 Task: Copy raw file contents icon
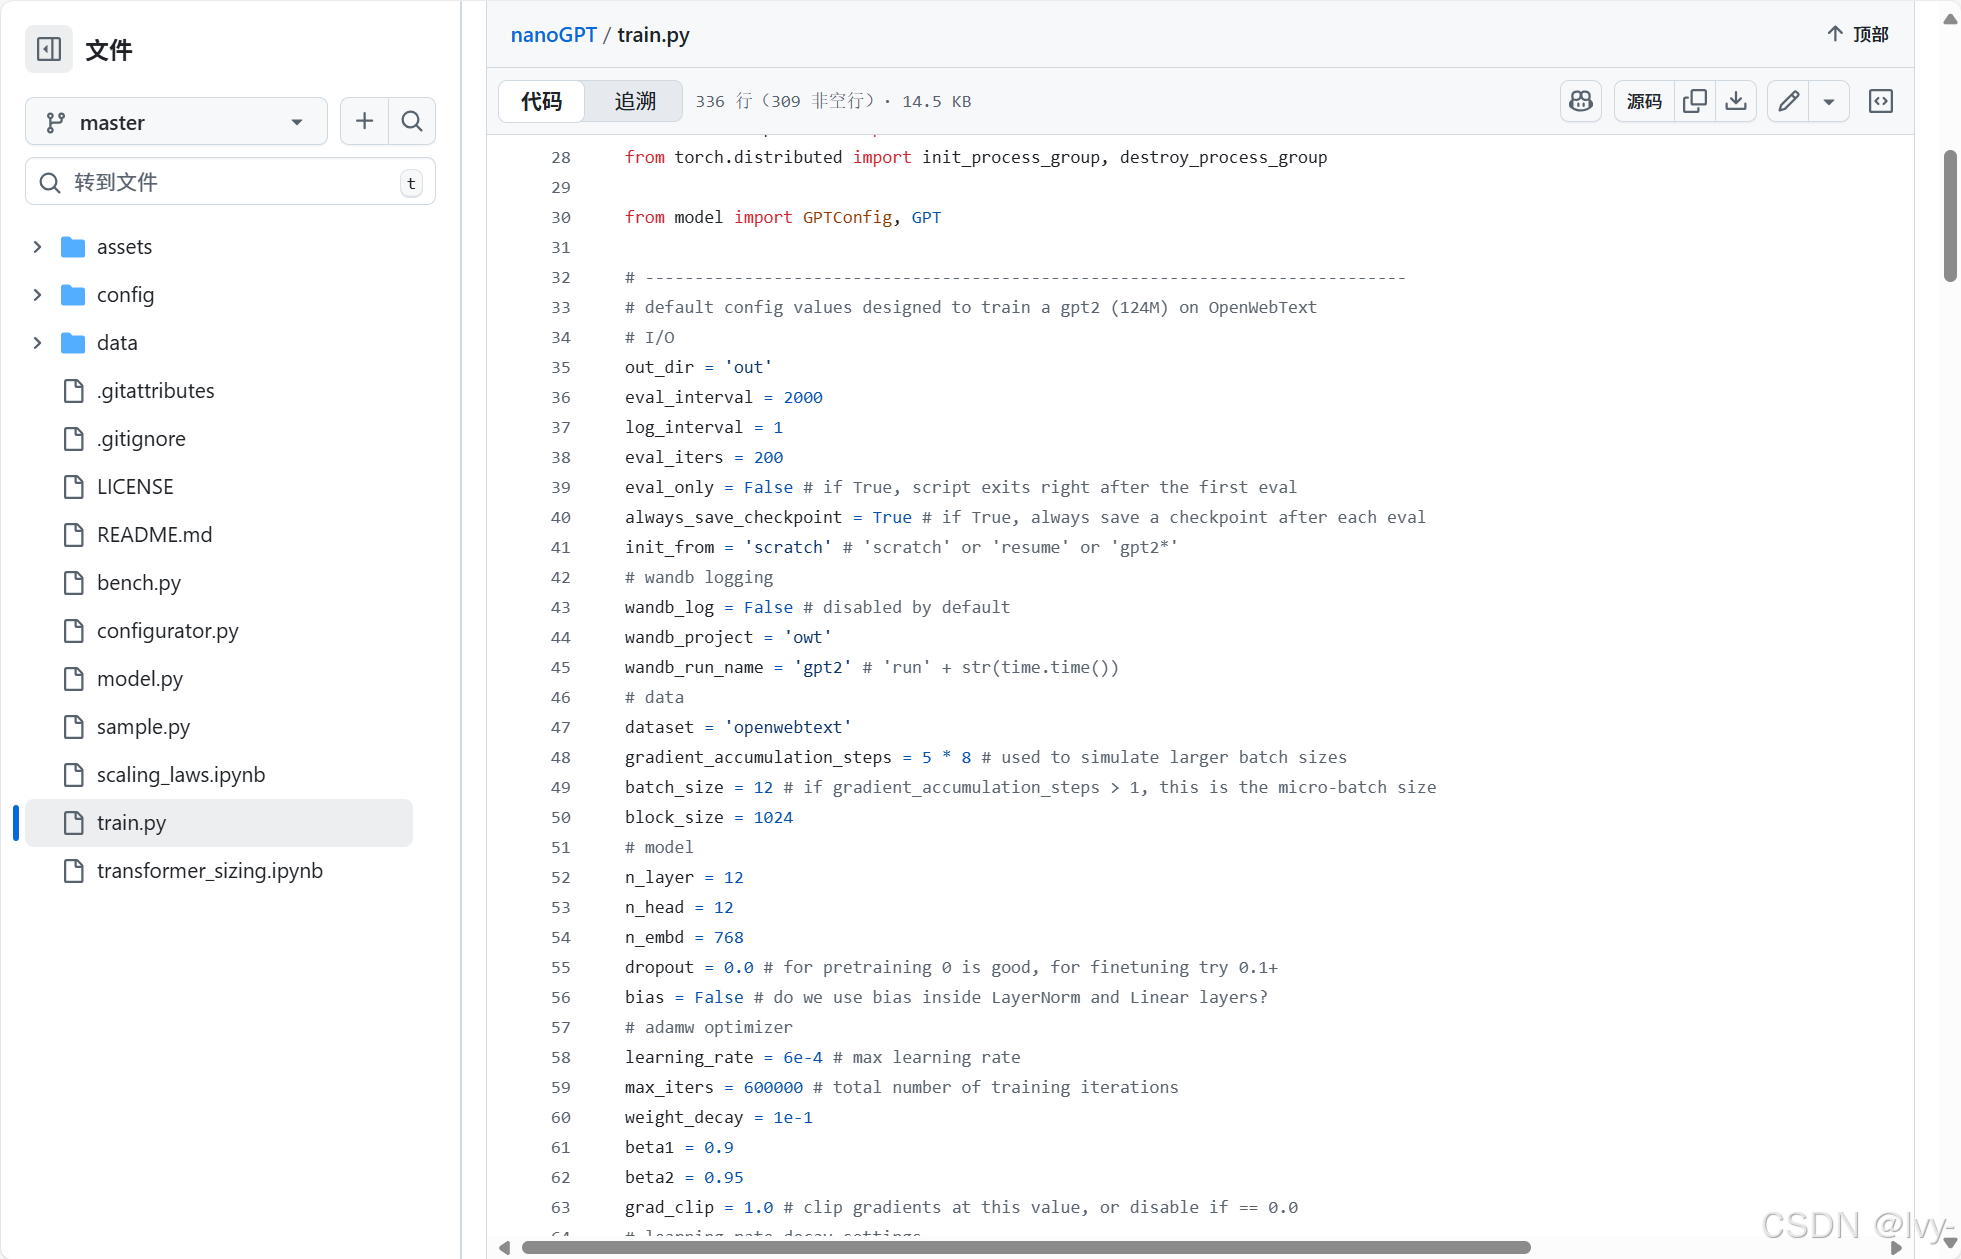pyautogui.click(x=1694, y=101)
